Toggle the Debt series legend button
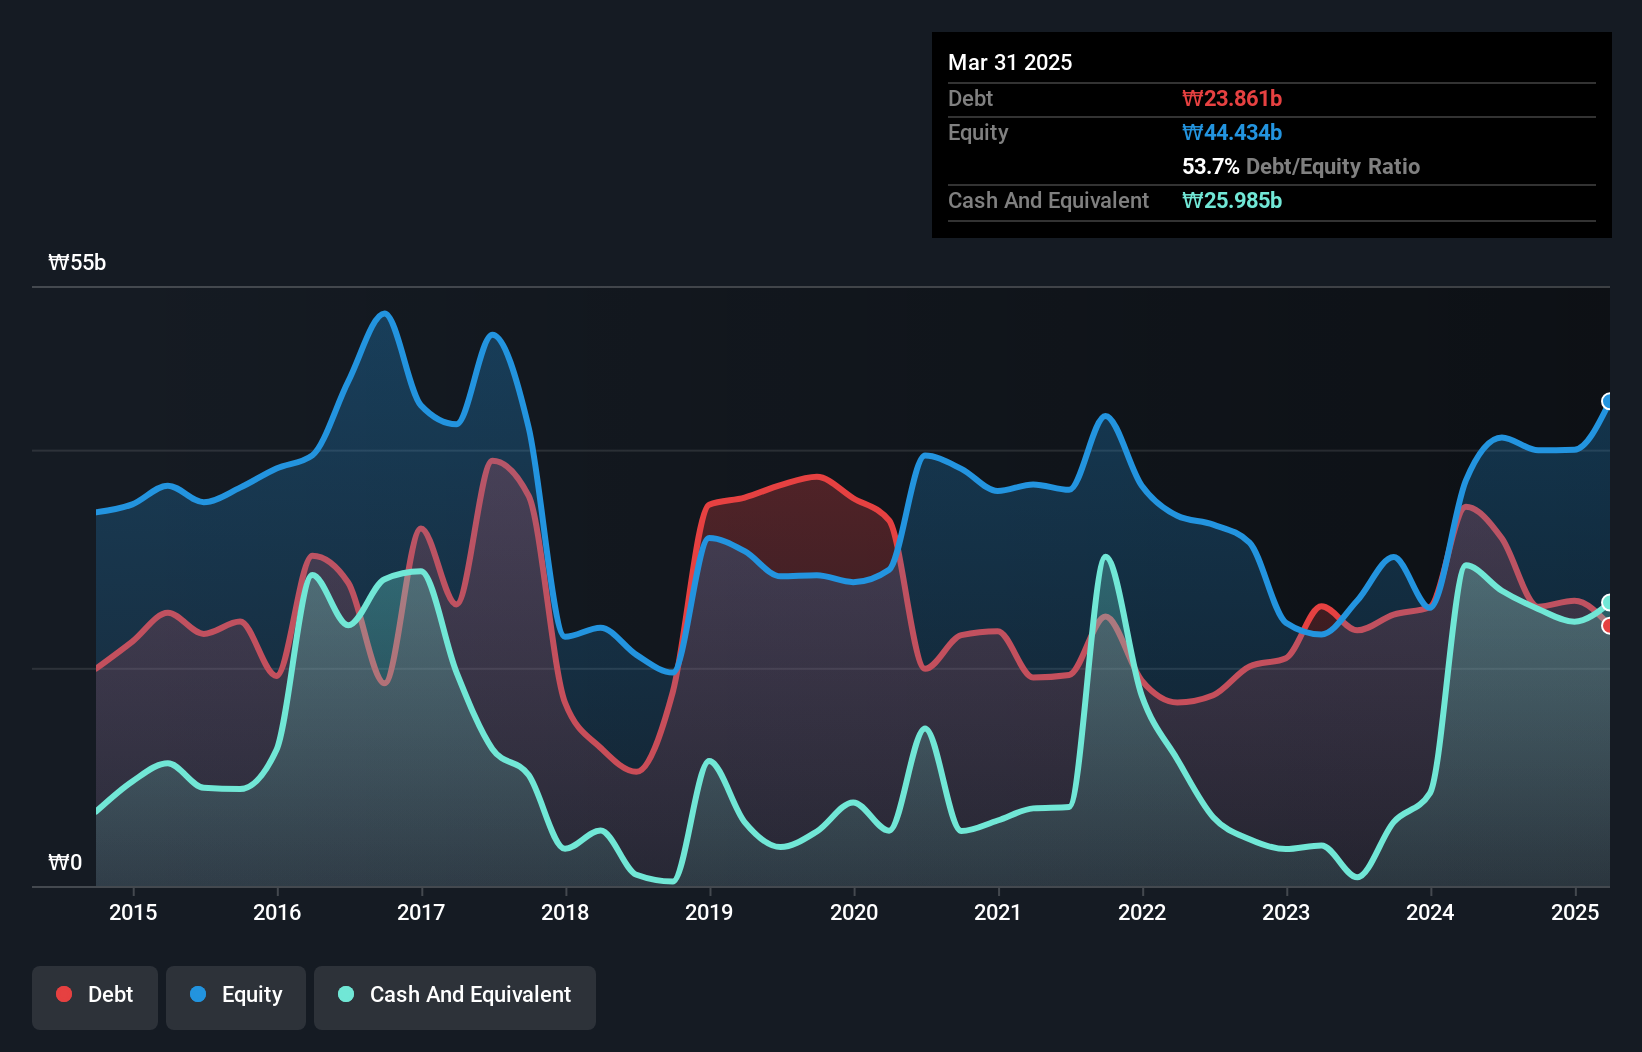Image resolution: width=1642 pixels, height=1052 pixels. (95, 997)
